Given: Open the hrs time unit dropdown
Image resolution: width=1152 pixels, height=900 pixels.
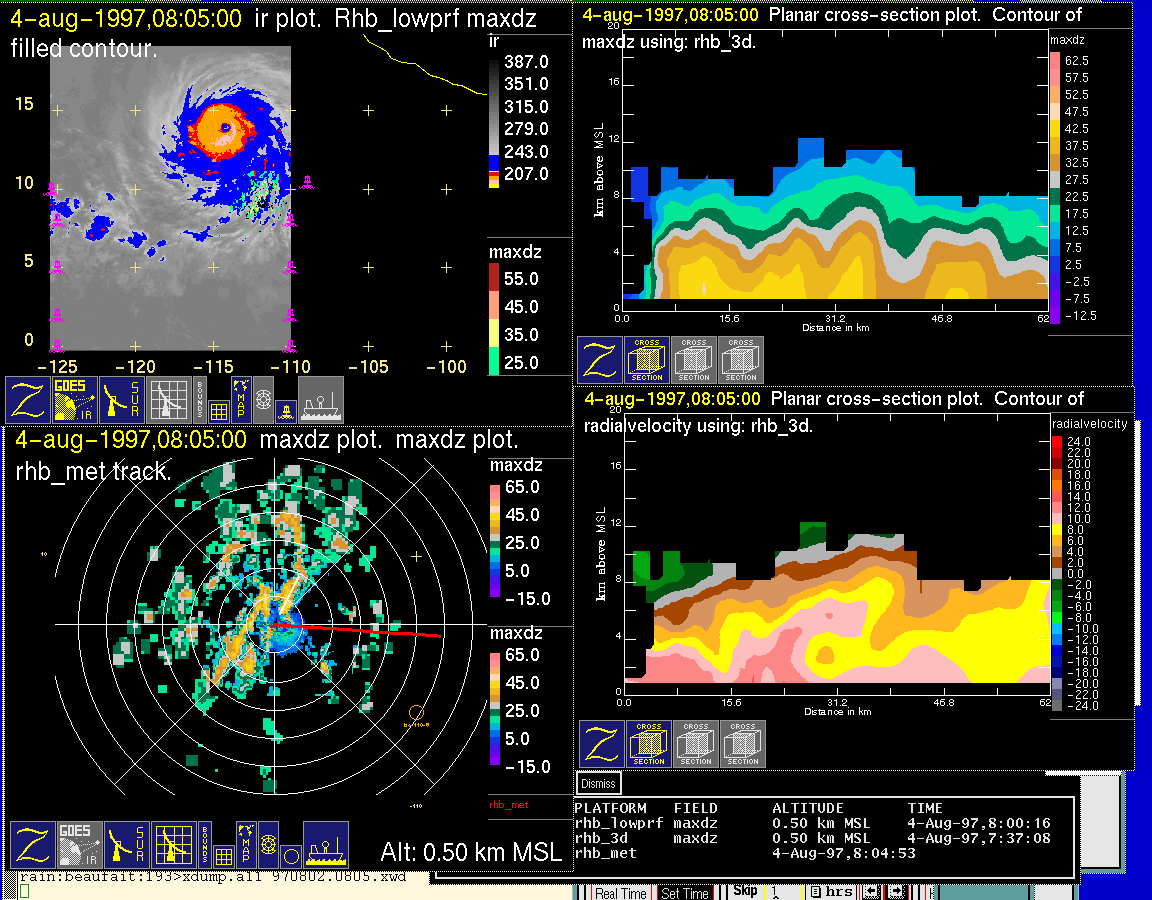Looking at the screenshot, I should (x=831, y=892).
